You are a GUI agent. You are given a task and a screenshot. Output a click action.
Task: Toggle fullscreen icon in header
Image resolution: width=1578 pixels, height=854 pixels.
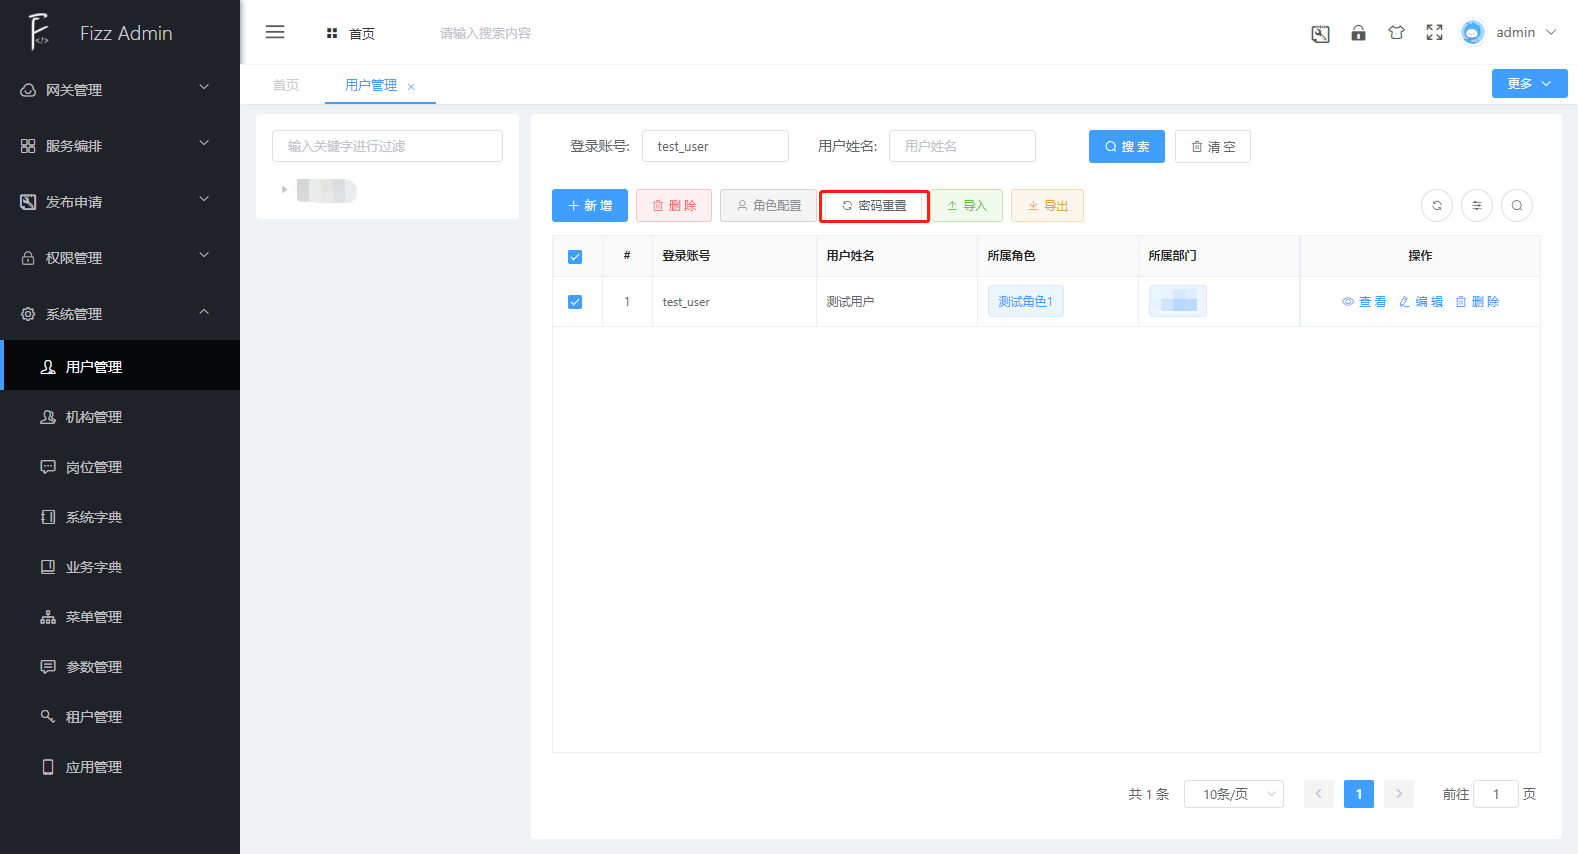(x=1434, y=33)
